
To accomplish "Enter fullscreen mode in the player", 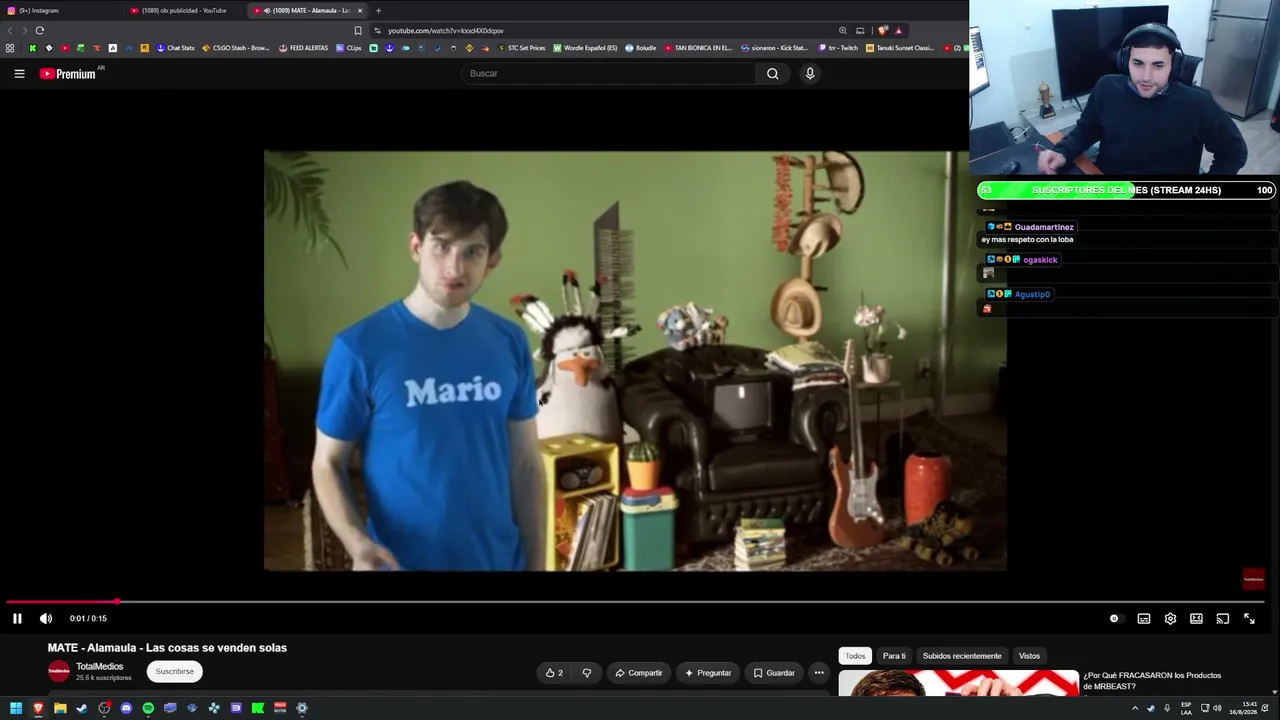I will (x=1249, y=619).
